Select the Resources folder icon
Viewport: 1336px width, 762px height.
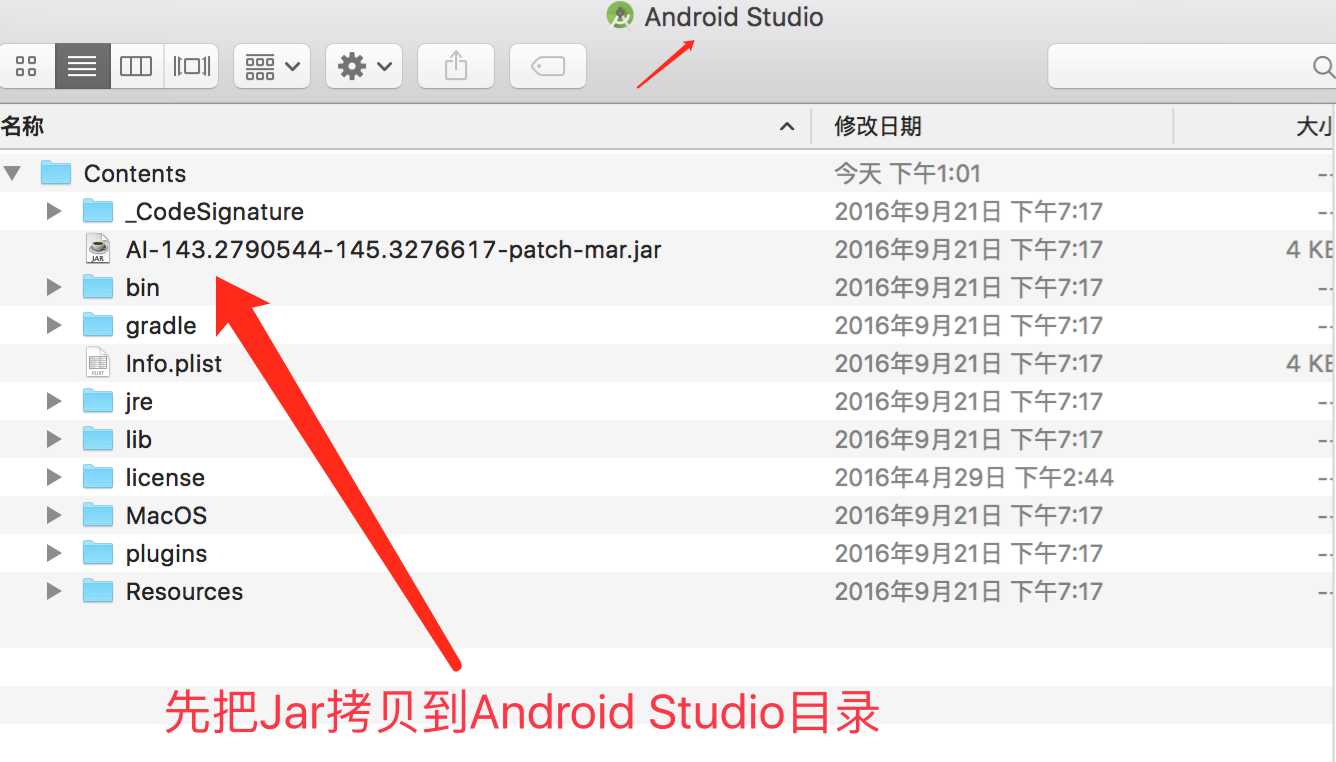[x=98, y=591]
